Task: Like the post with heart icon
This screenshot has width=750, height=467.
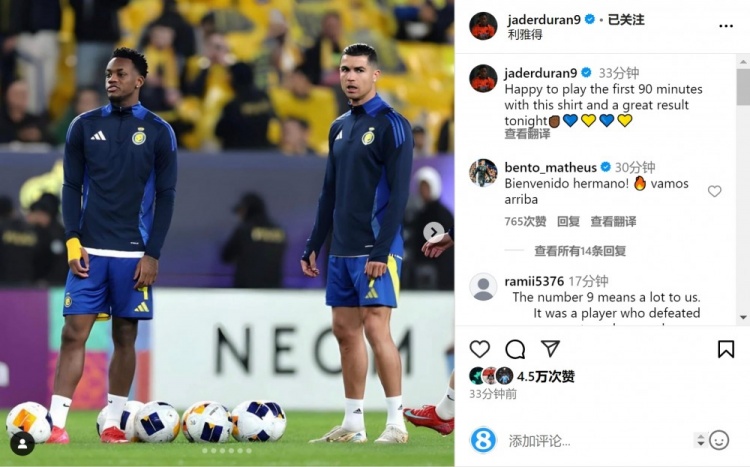Action: click(479, 349)
